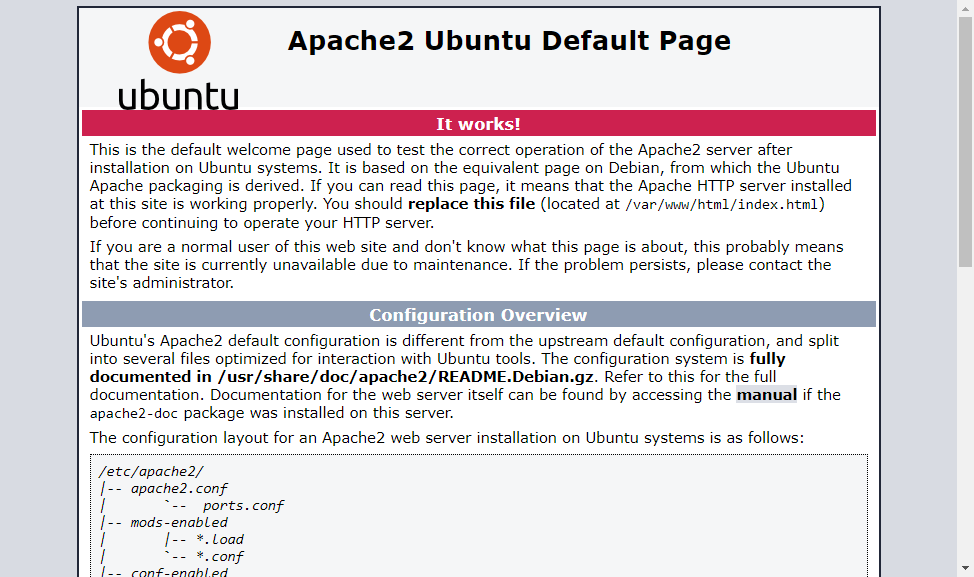Open the manual link

(x=767, y=395)
